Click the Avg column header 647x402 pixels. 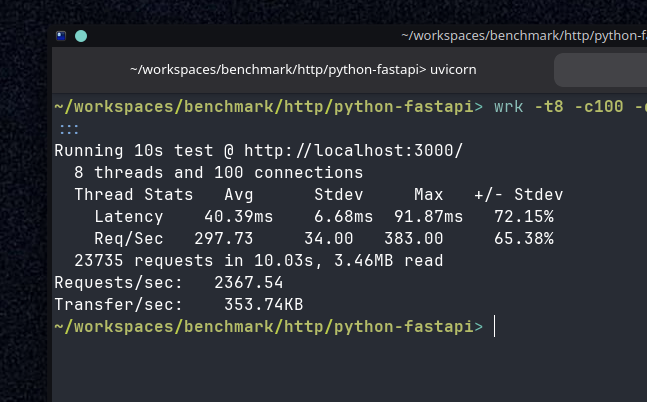coord(238,195)
